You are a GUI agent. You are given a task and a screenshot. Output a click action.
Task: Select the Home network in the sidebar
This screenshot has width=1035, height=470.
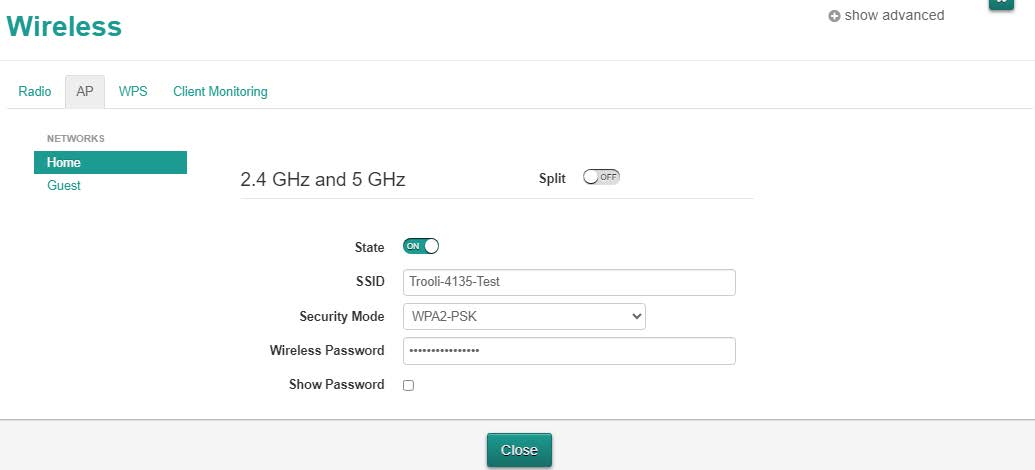tap(110, 162)
